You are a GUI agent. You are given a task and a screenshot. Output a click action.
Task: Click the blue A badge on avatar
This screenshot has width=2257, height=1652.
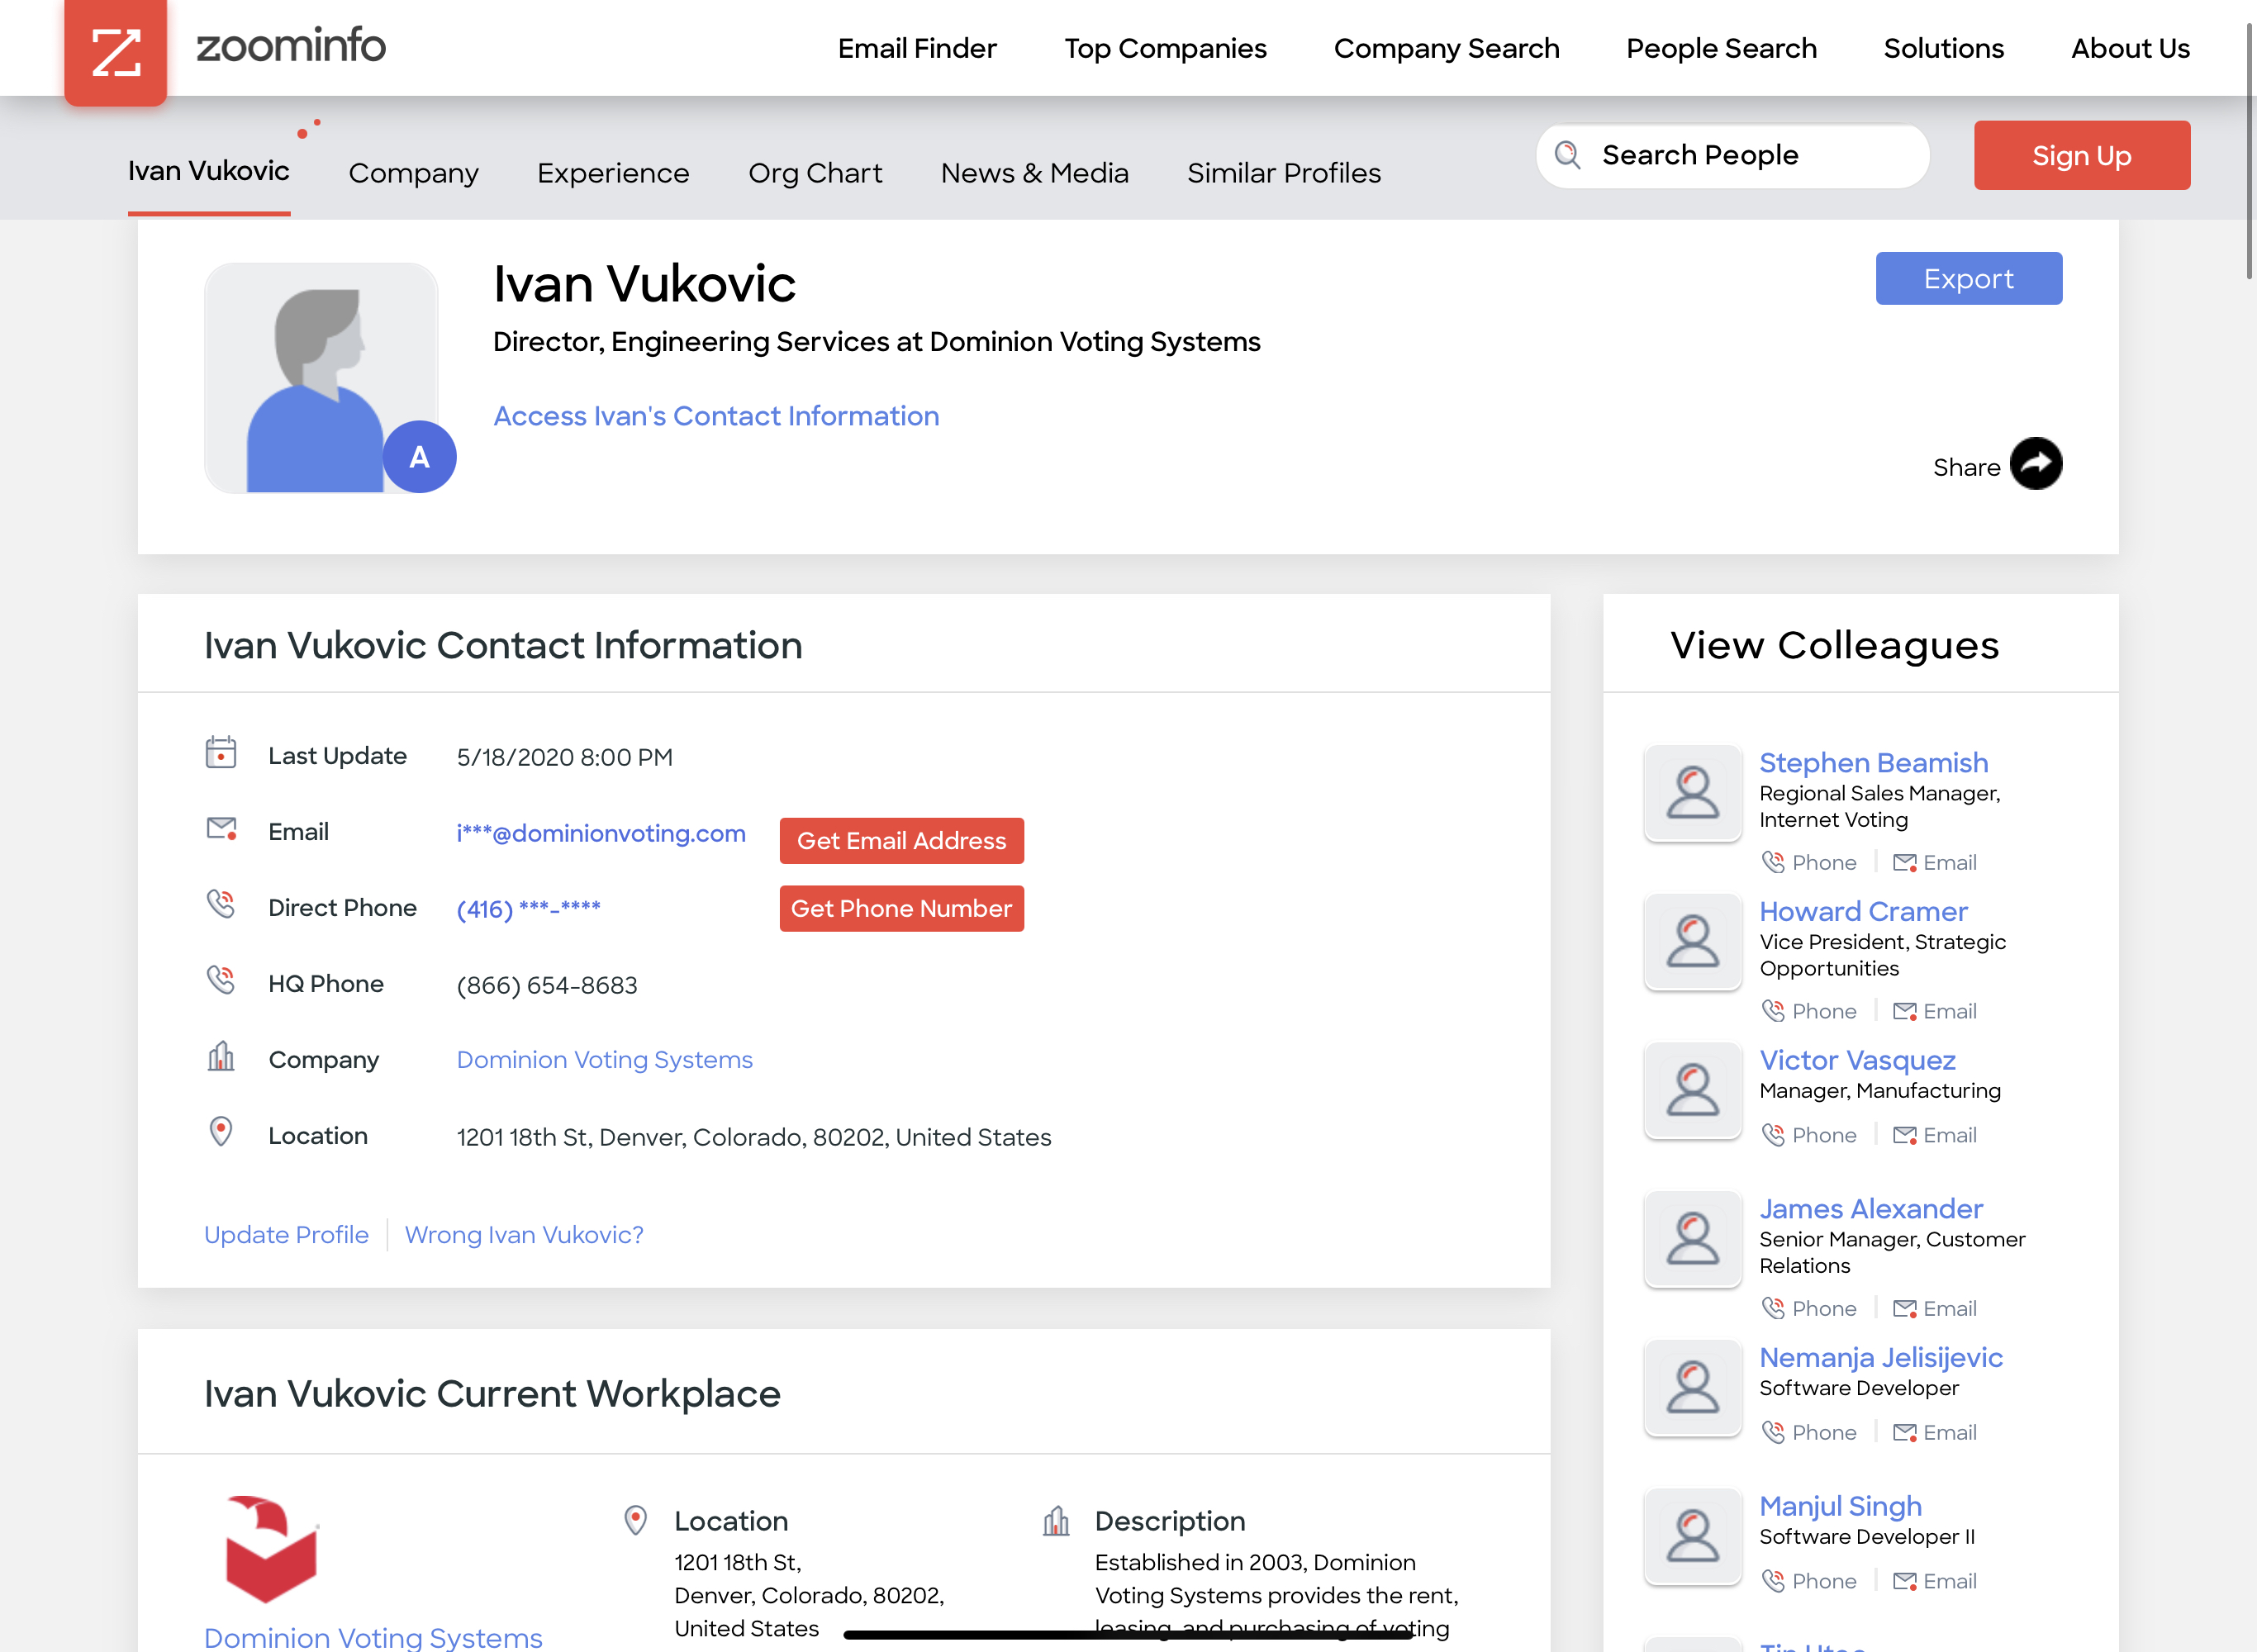click(420, 457)
